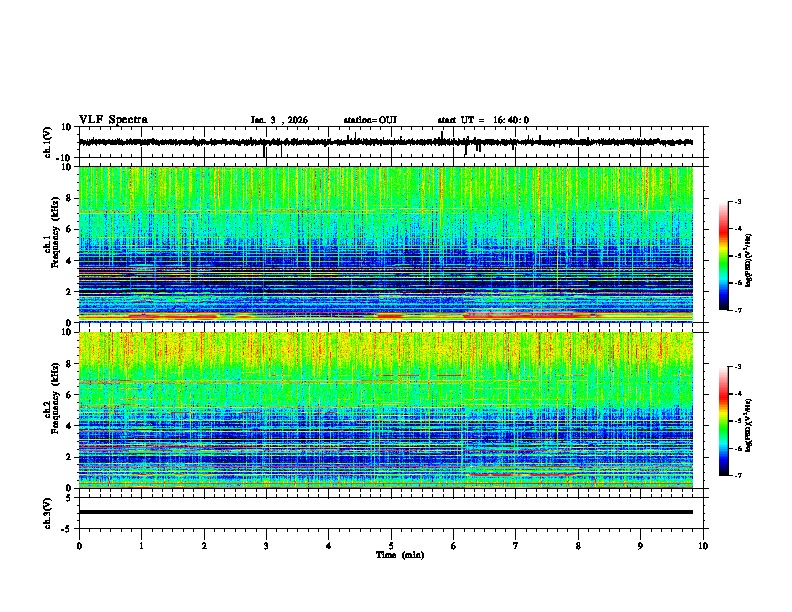Image resolution: width=792 pixels, height=612 pixels.
Task: Click the "5" tick on the time axis
Action: 391,546
